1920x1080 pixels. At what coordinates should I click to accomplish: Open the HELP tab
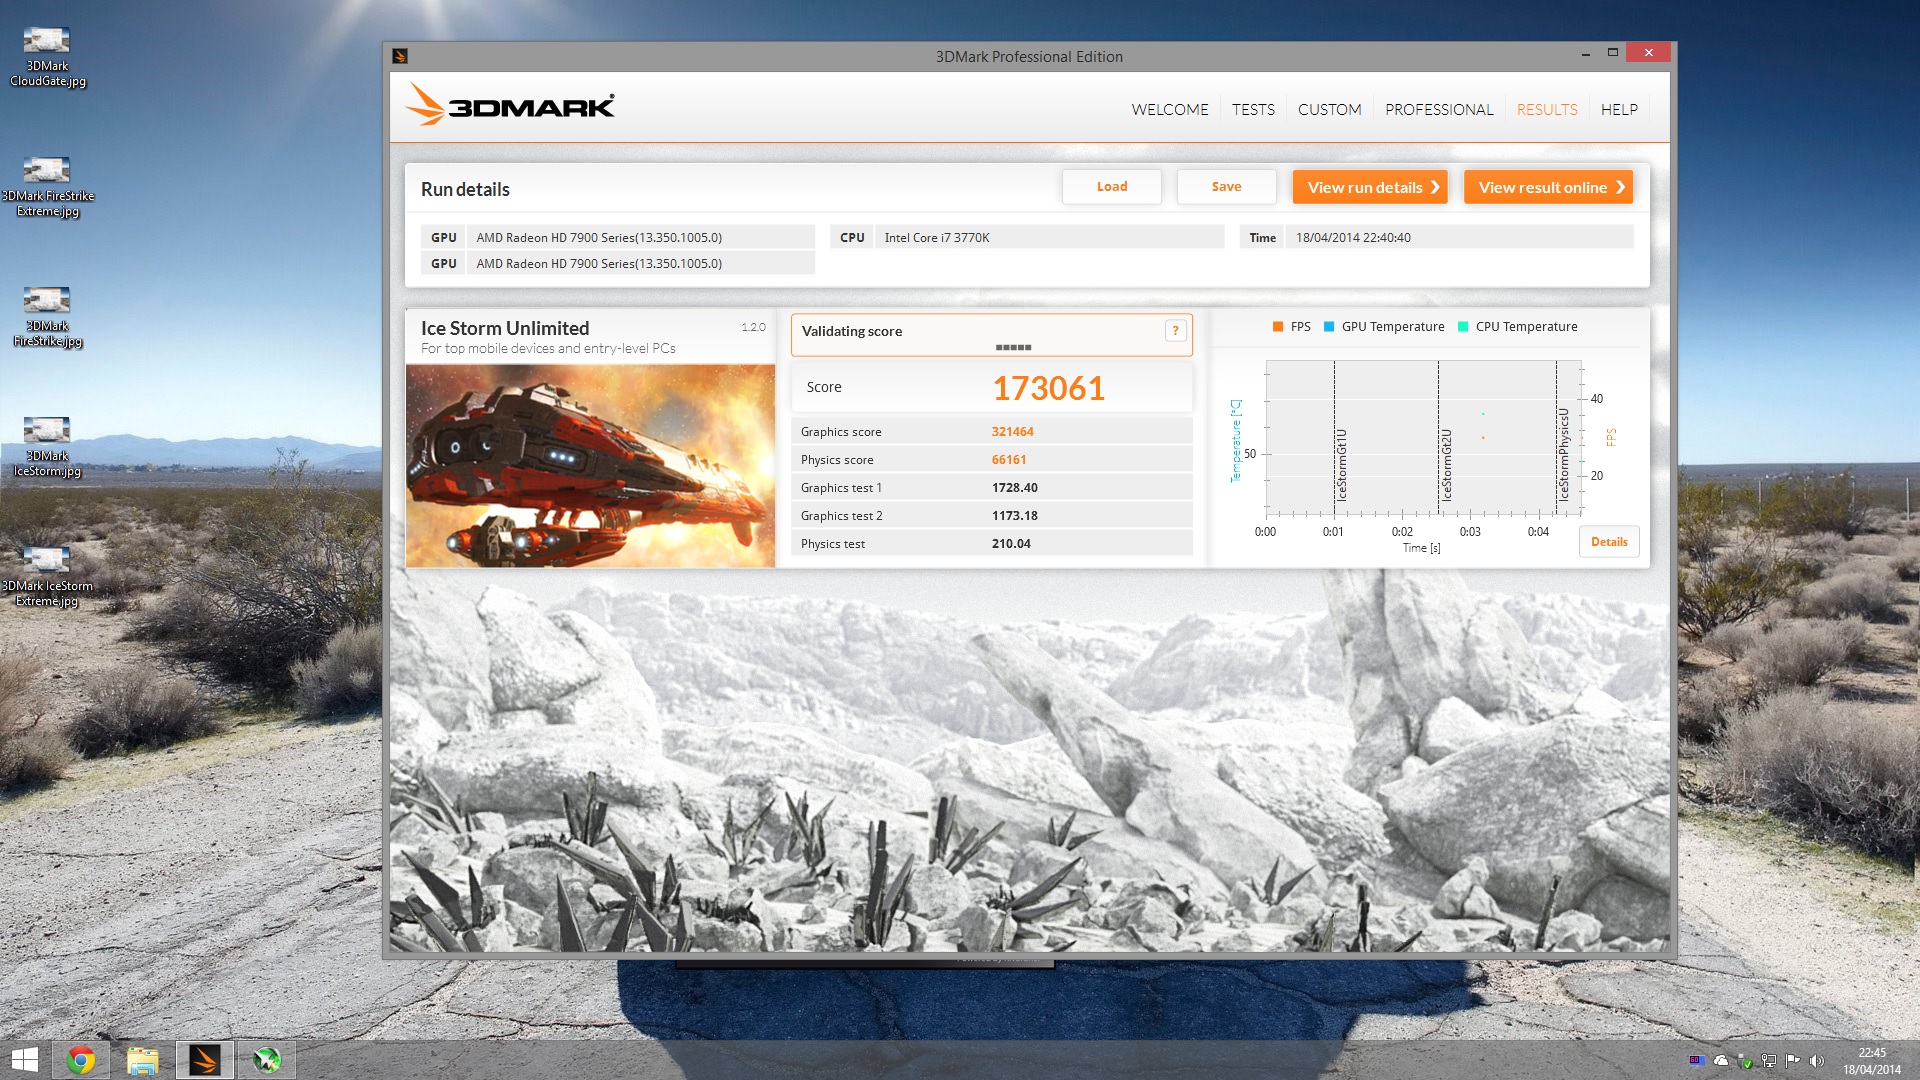coord(1619,110)
